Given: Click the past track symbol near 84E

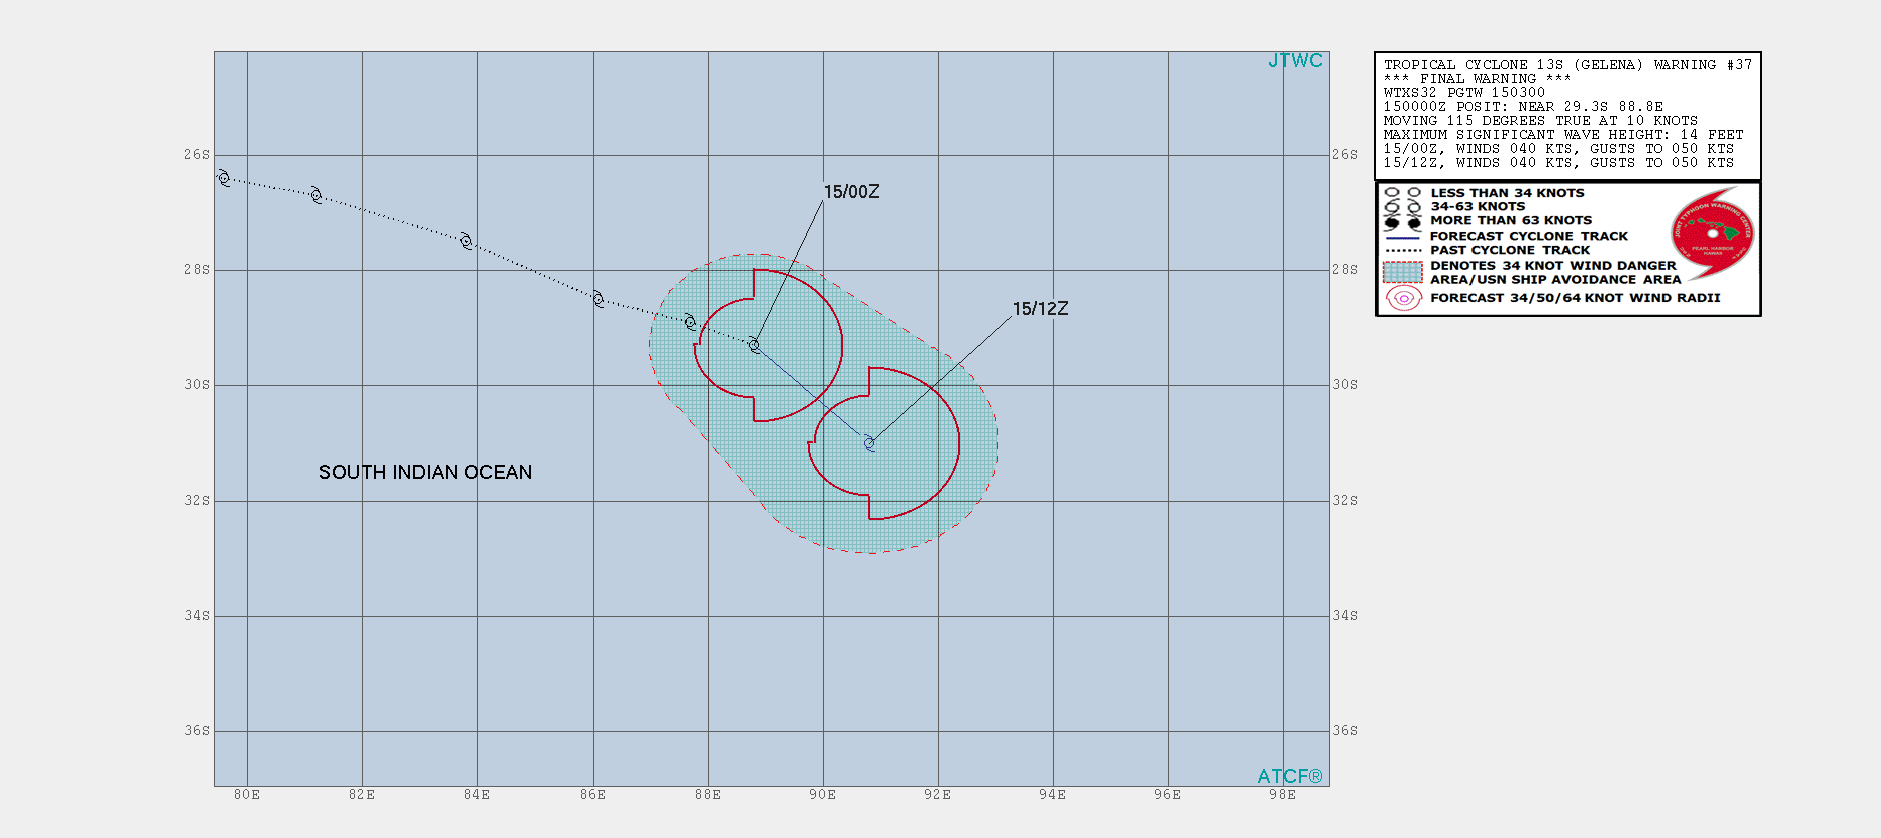Looking at the screenshot, I should [x=466, y=241].
